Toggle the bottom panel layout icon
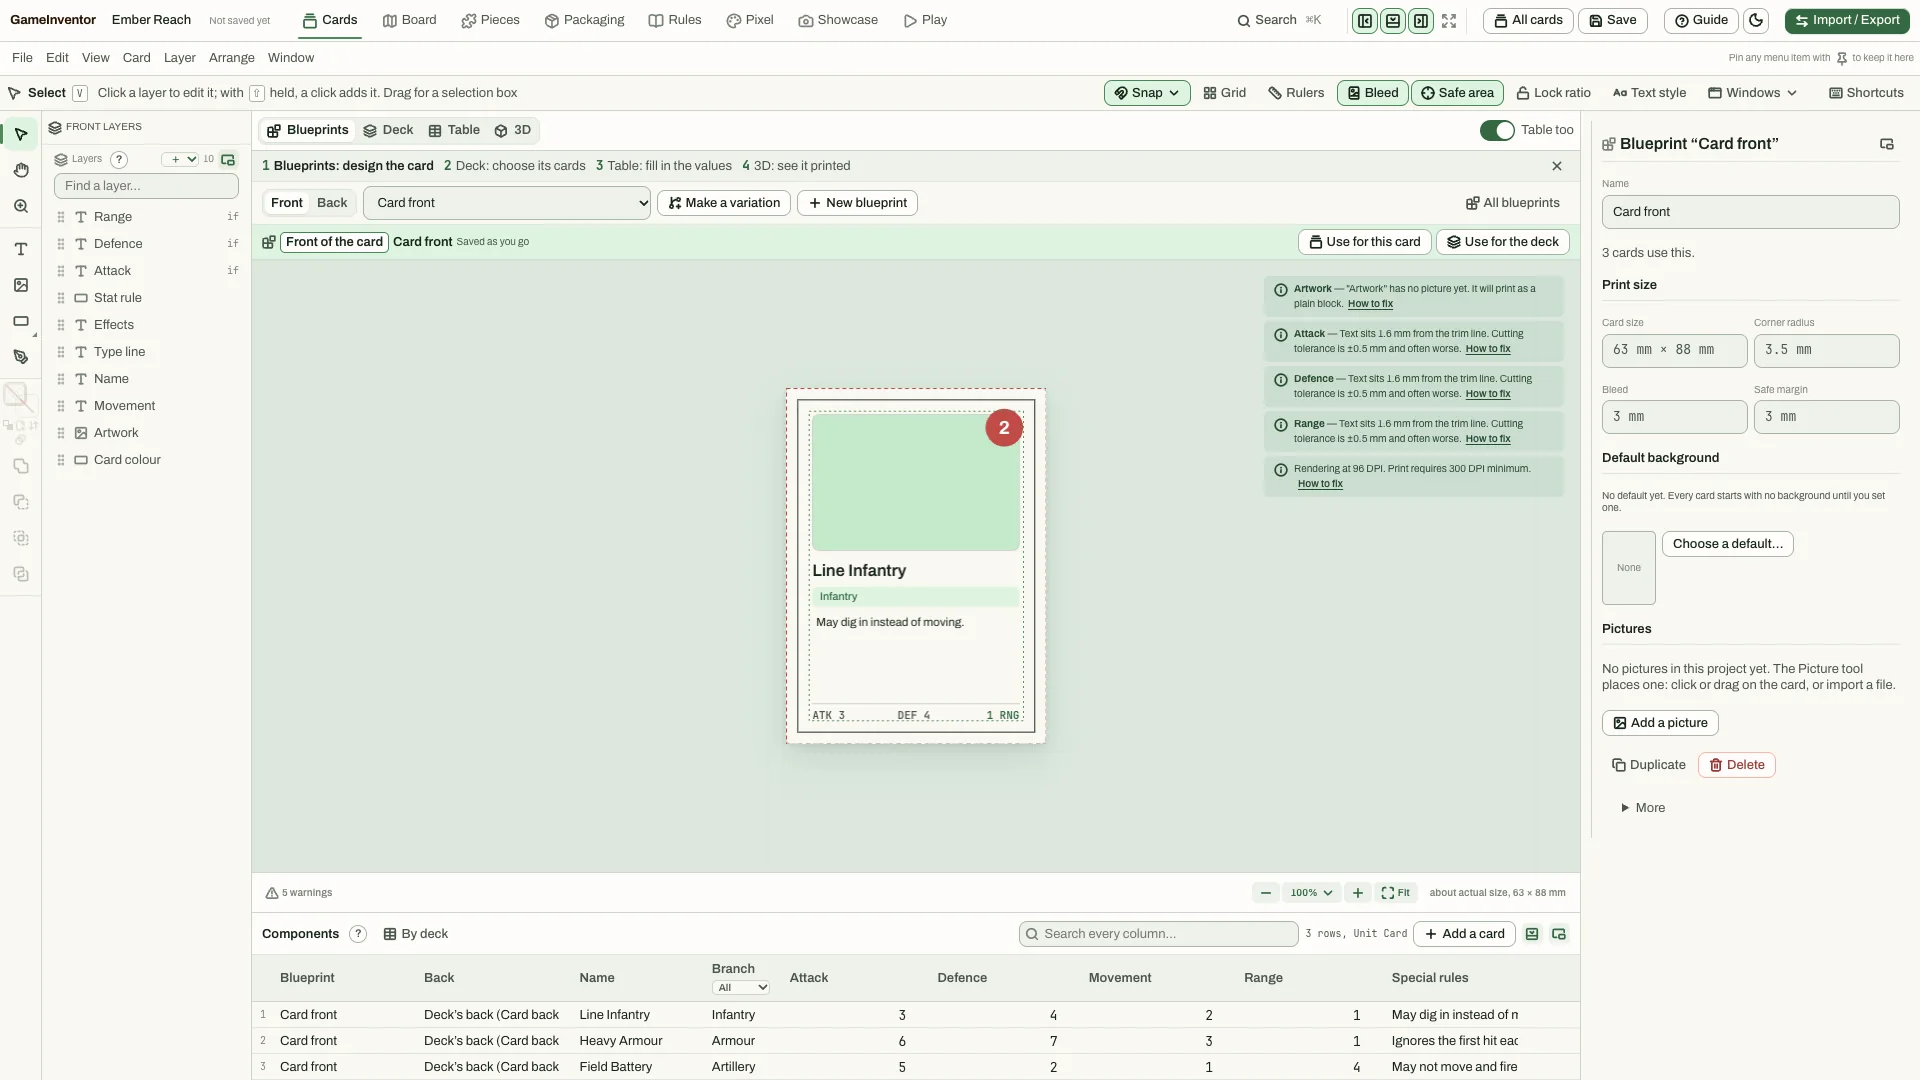Image resolution: width=1920 pixels, height=1080 pixels. [1393, 20]
